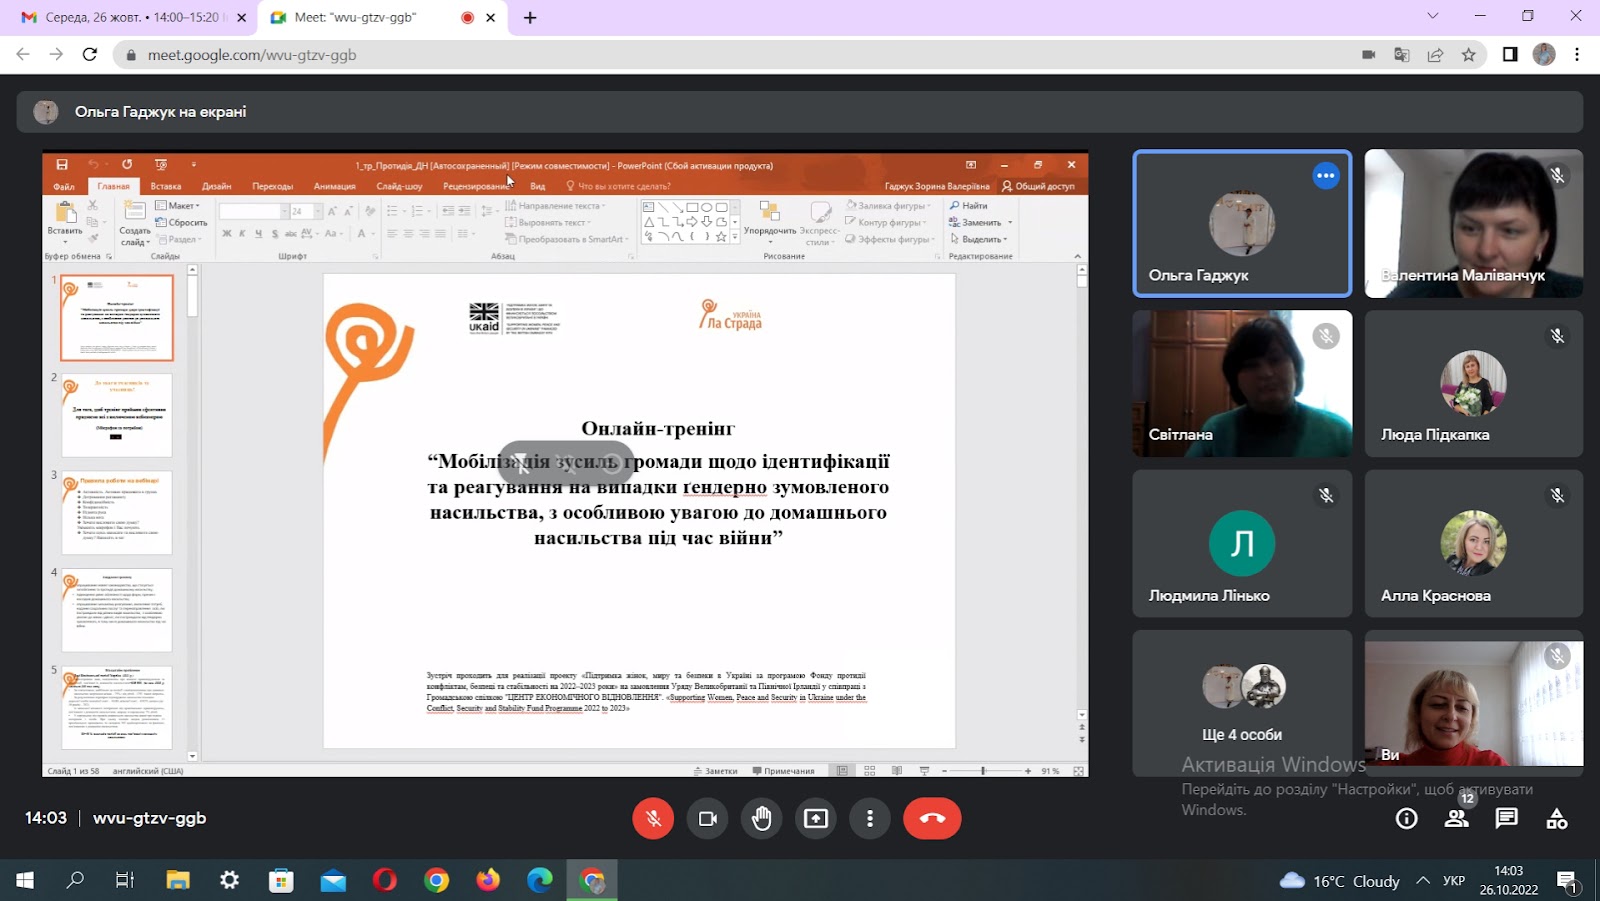Expand the system tray hidden icons
This screenshot has width=1600, height=901.
click(x=1423, y=880)
